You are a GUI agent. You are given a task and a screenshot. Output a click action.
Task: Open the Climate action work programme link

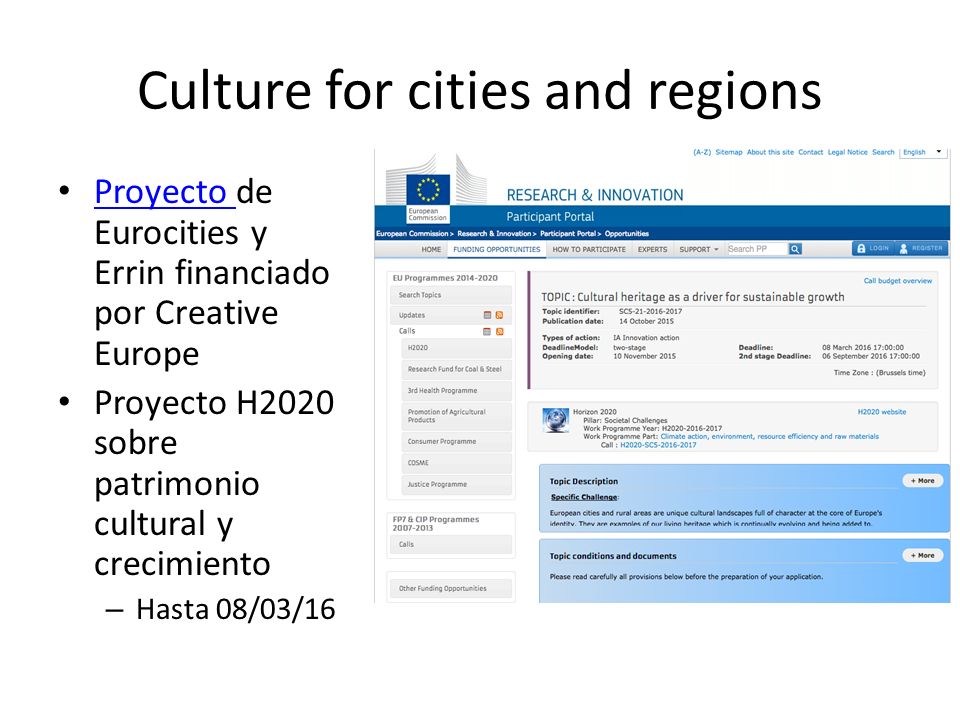tap(770, 437)
